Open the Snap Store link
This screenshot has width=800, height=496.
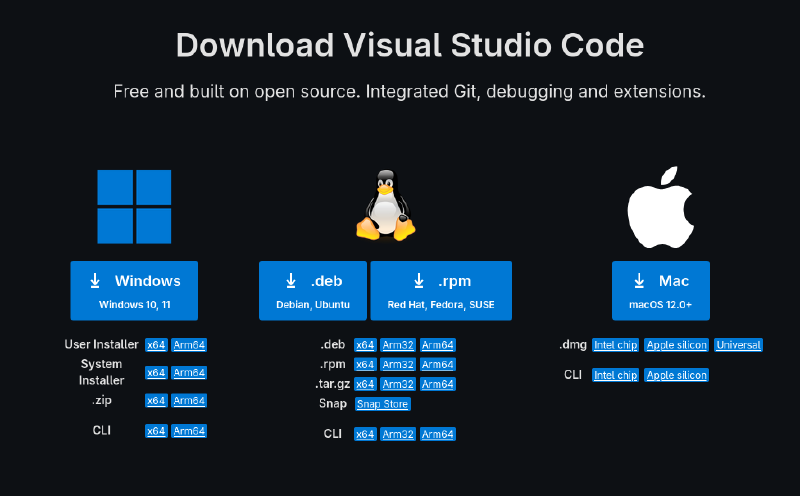coord(383,404)
